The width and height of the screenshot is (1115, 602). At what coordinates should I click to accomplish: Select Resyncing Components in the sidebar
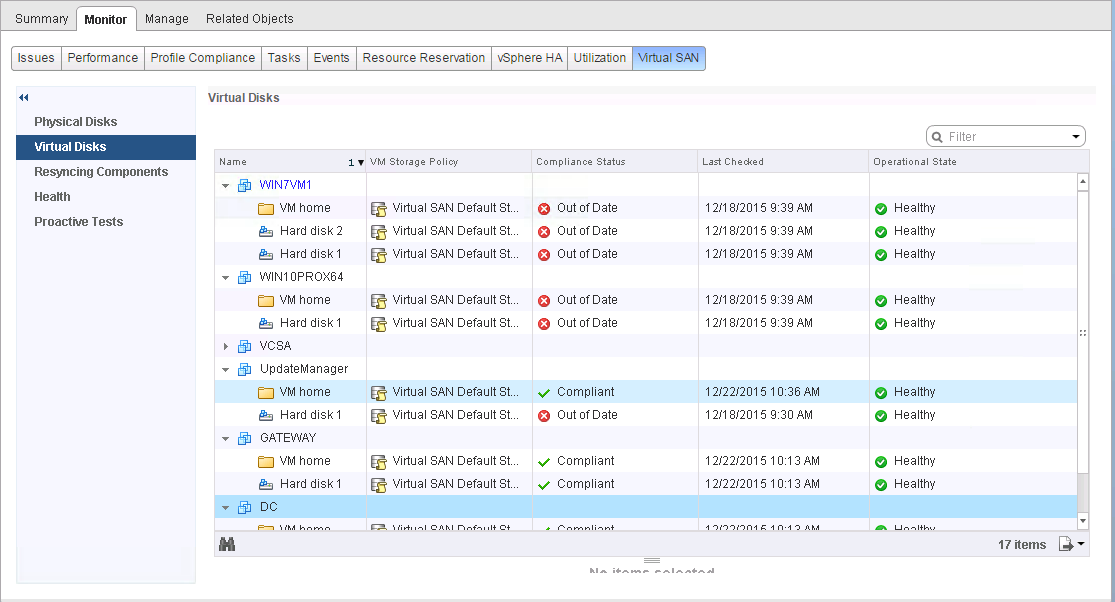(101, 172)
